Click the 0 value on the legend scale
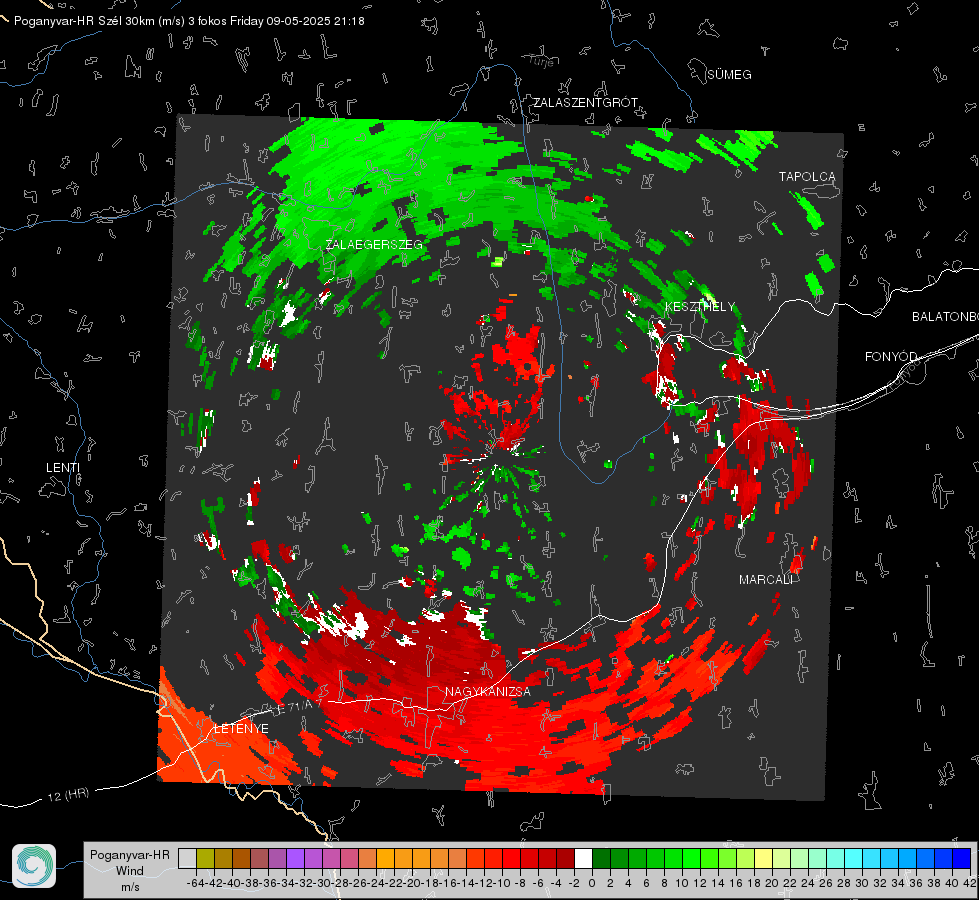This screenshot has height=900, width=979. [x=593, y=883]
